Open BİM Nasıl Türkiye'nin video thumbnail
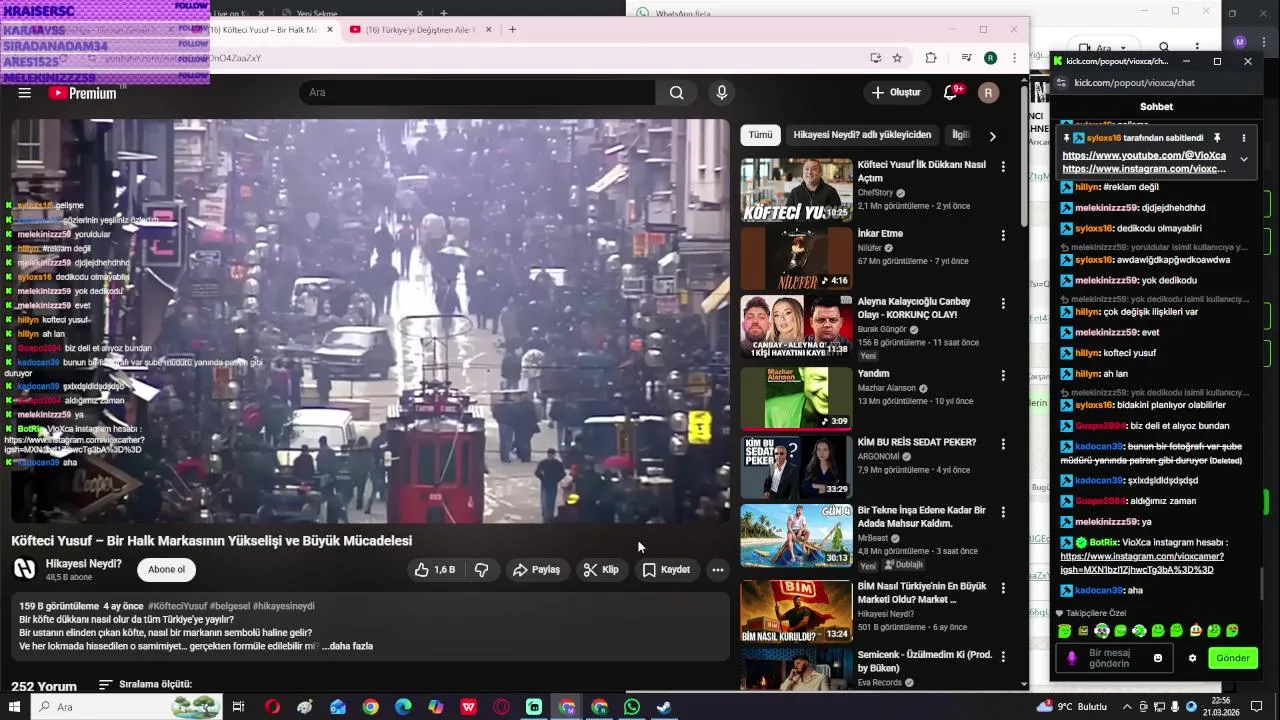The height and width of the screenshot is (720, 1280). pos(796,611)
